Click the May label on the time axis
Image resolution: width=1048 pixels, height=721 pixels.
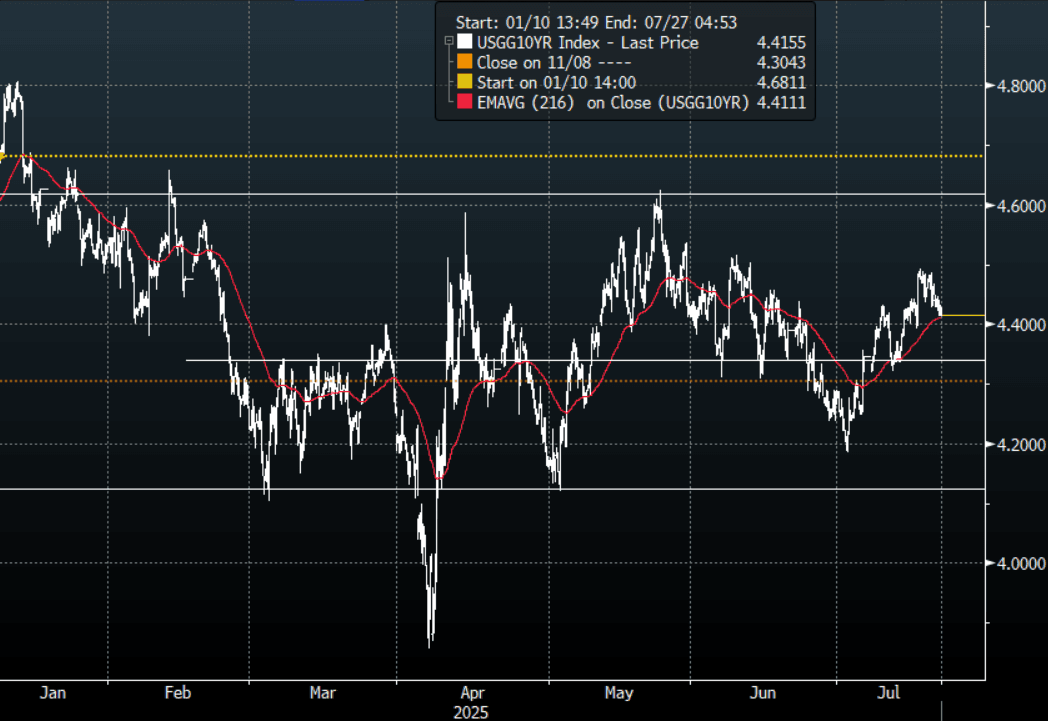[x=618, y=692]
